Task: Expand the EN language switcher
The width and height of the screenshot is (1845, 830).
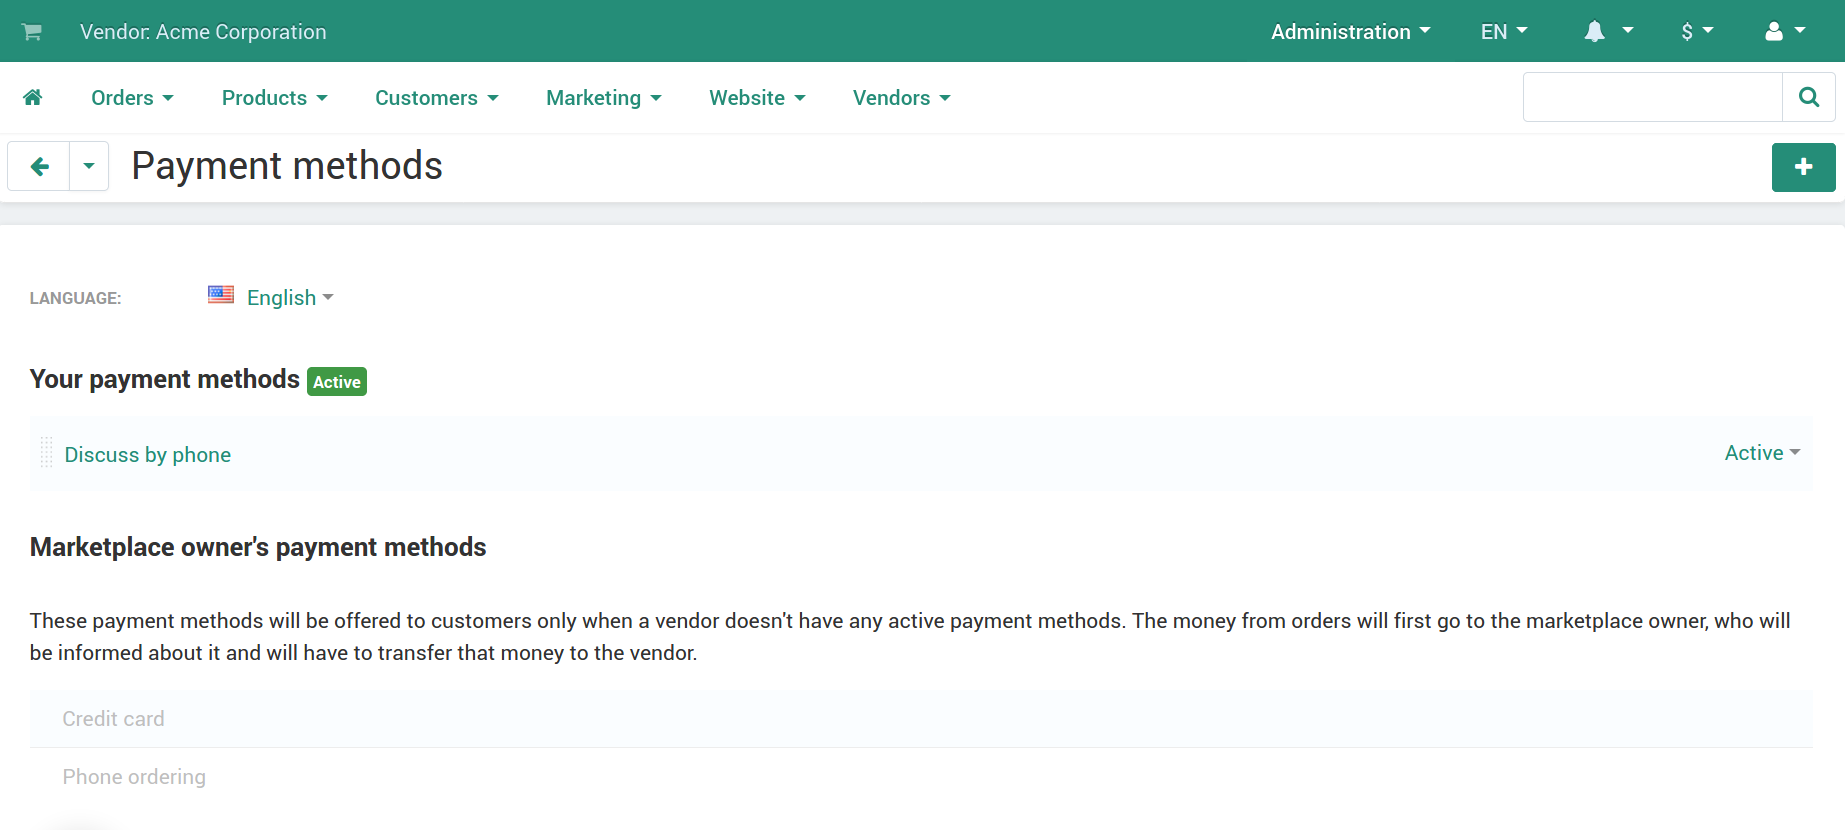Action: [x=1504, y=31]
